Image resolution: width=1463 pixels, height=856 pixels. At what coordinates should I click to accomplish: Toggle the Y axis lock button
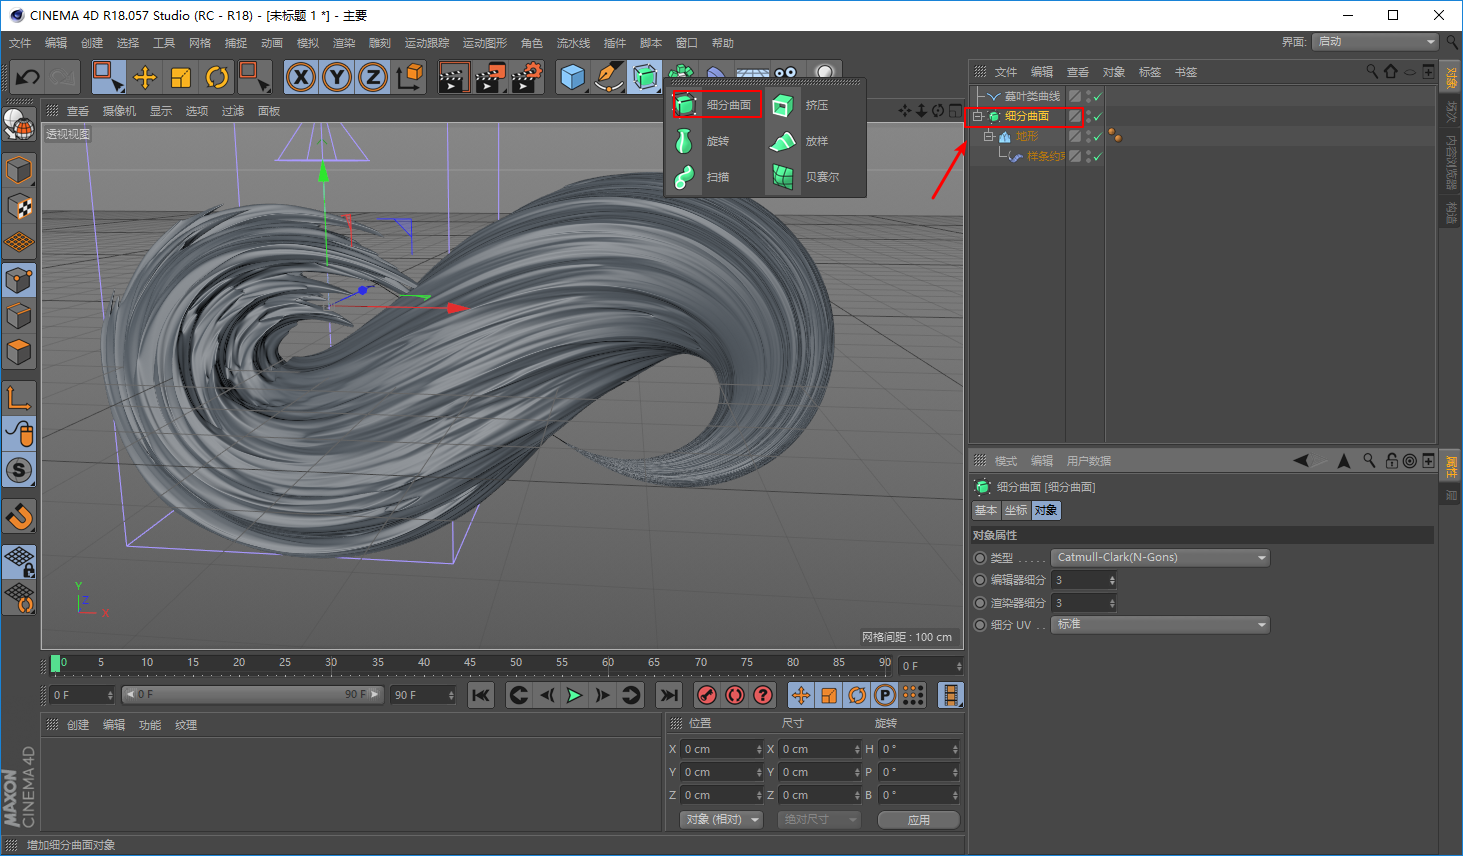click(x=337, y=77)
